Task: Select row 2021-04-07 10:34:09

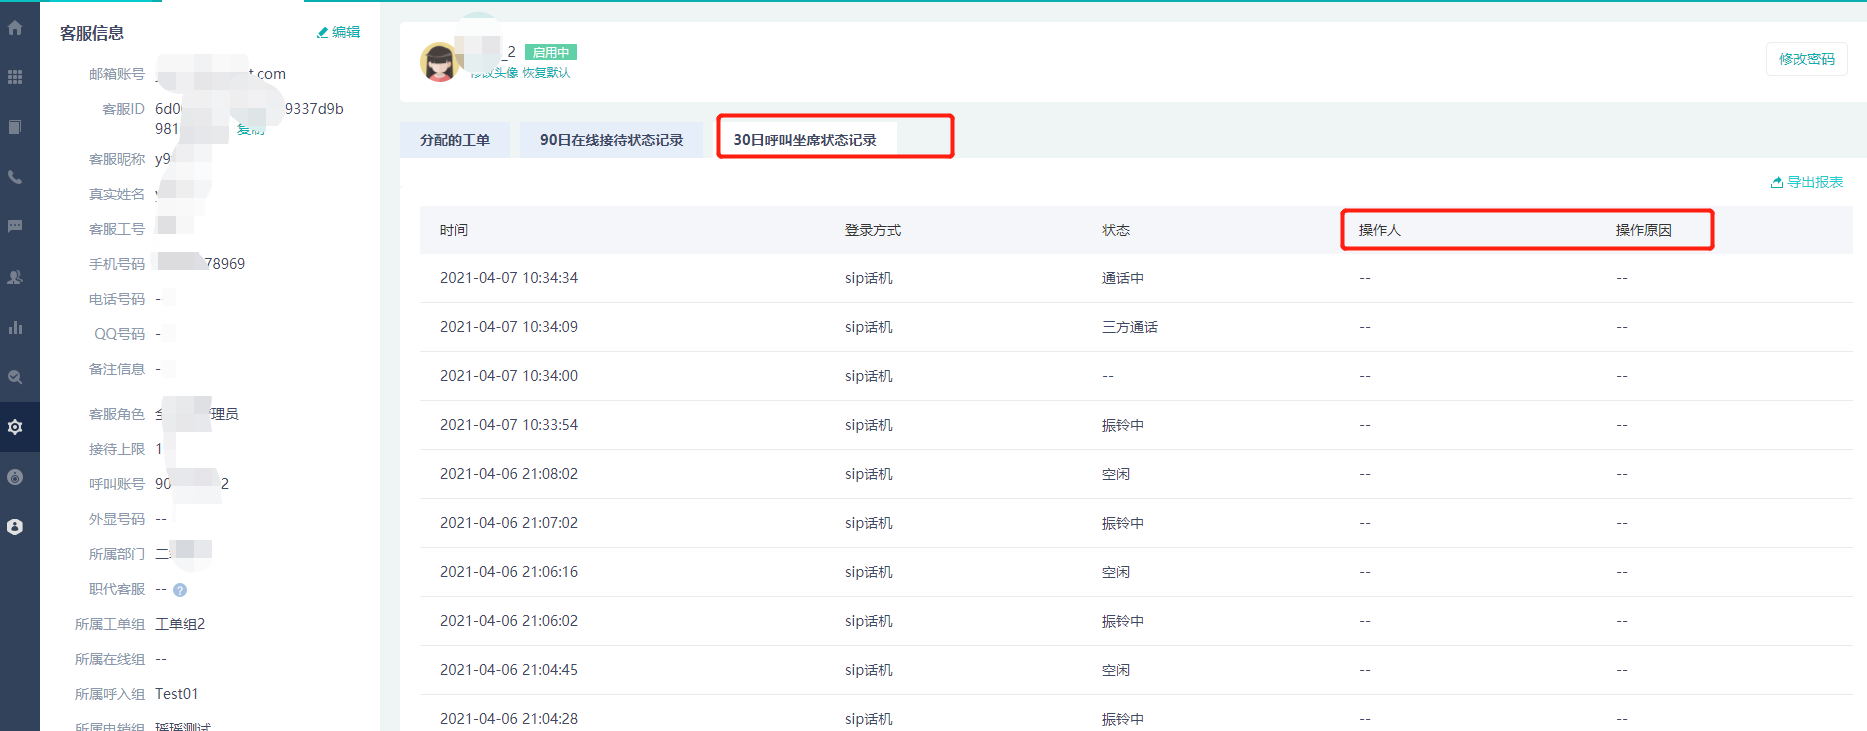Action: pos(1136,327)
